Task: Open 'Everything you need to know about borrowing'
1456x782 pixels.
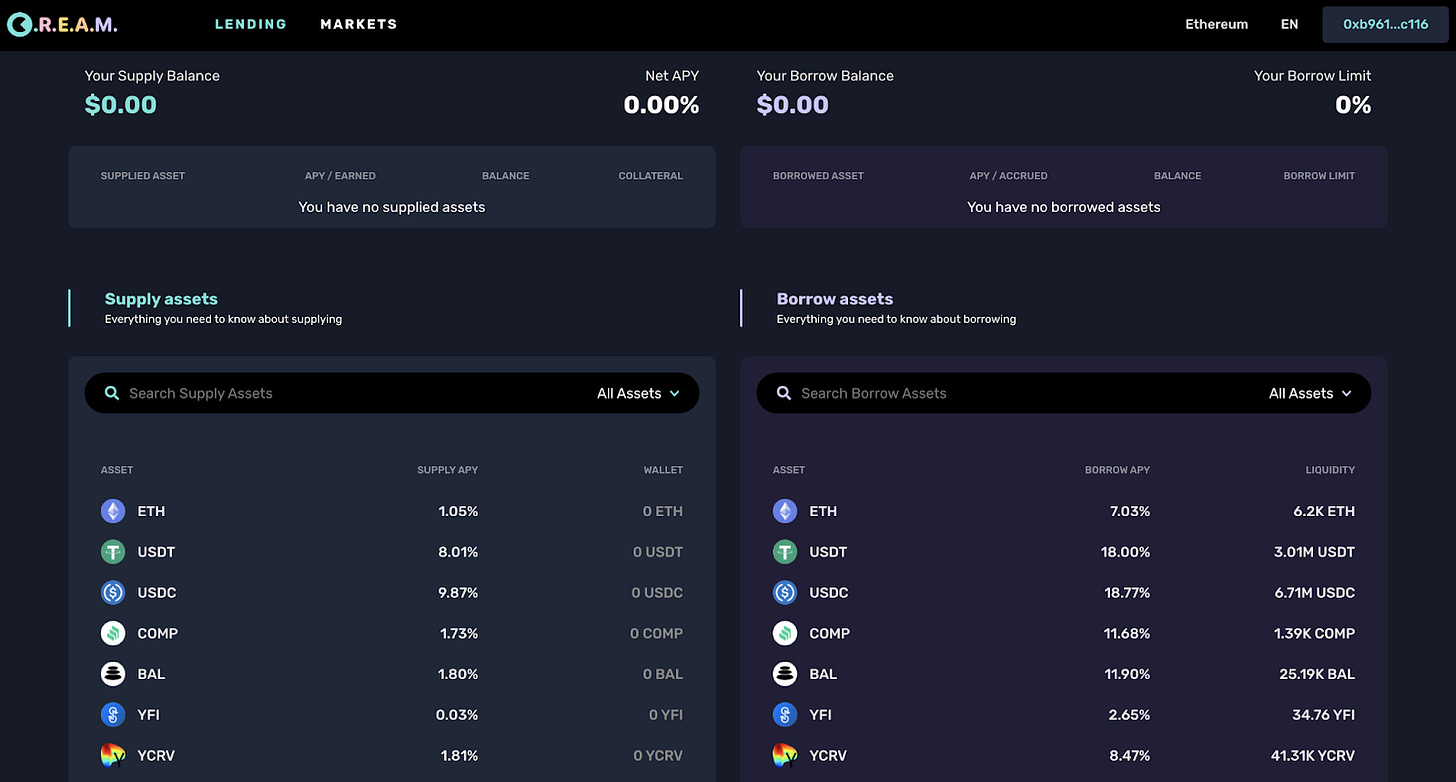Action: click(896, 319)
